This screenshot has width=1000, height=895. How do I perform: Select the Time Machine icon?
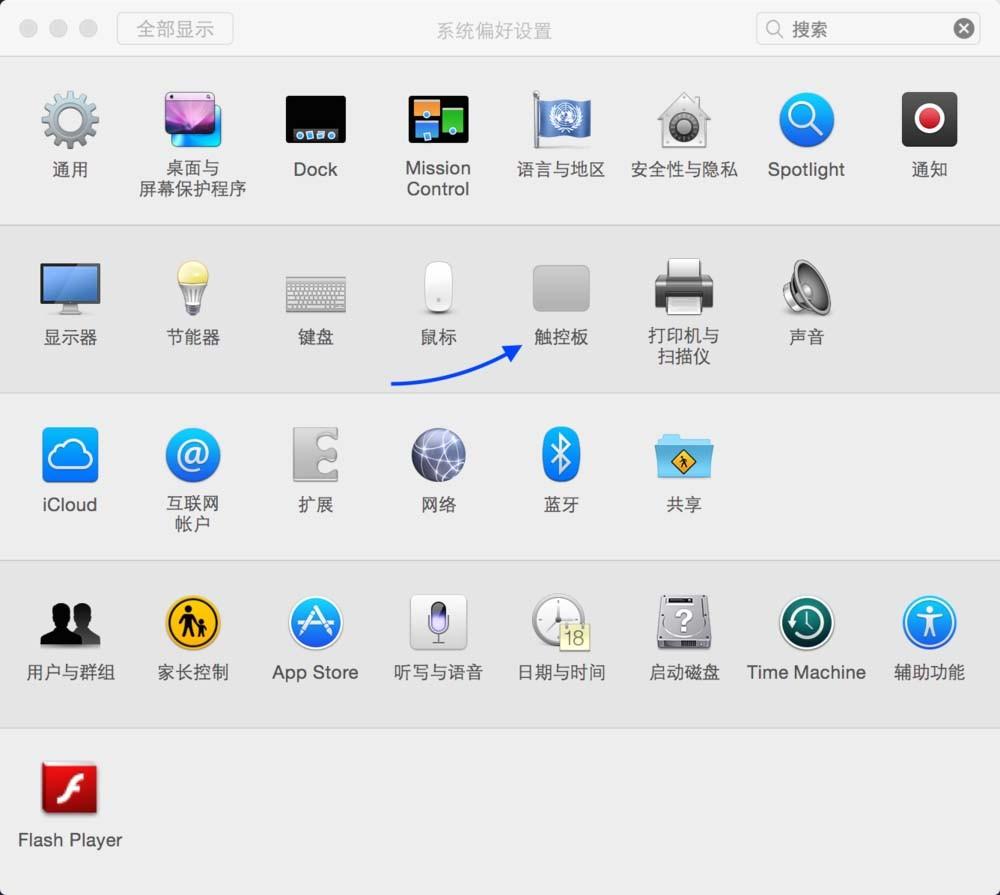coord(806,622)
